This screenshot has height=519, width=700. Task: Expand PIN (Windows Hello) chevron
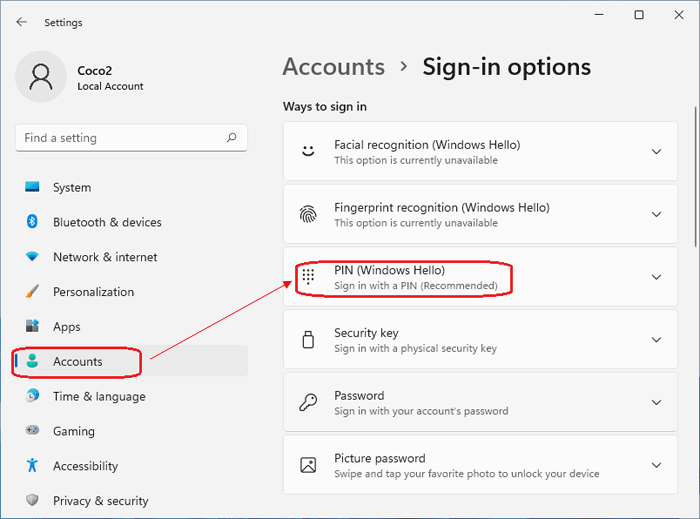(656, 277)
